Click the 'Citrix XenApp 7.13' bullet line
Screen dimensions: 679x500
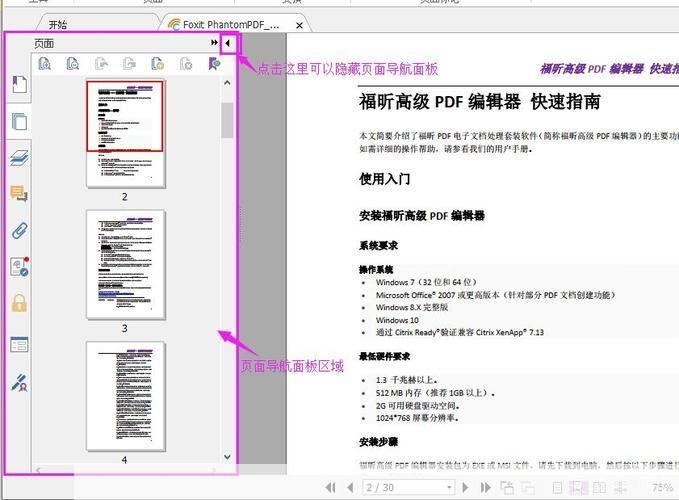(459, 332)
